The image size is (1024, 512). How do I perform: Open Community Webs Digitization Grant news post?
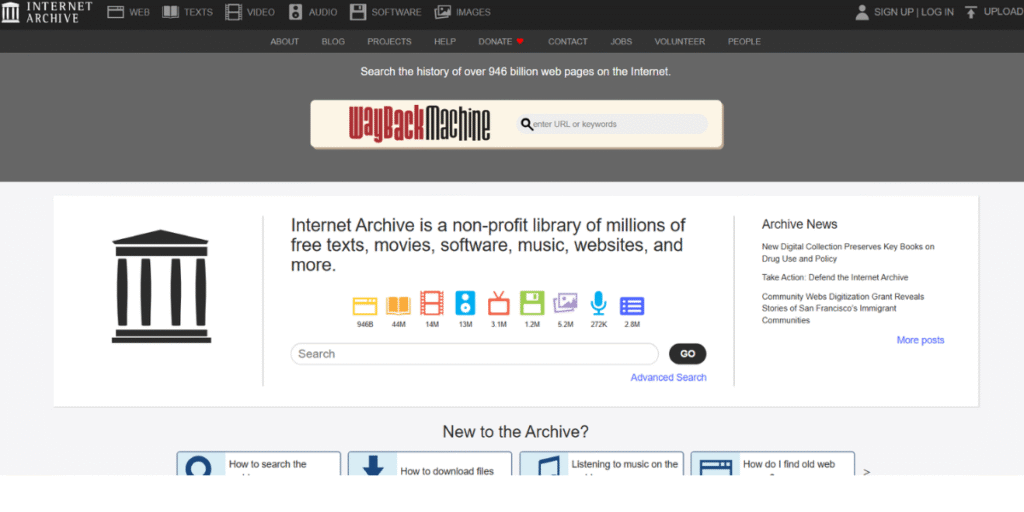(x=842, y=308)
